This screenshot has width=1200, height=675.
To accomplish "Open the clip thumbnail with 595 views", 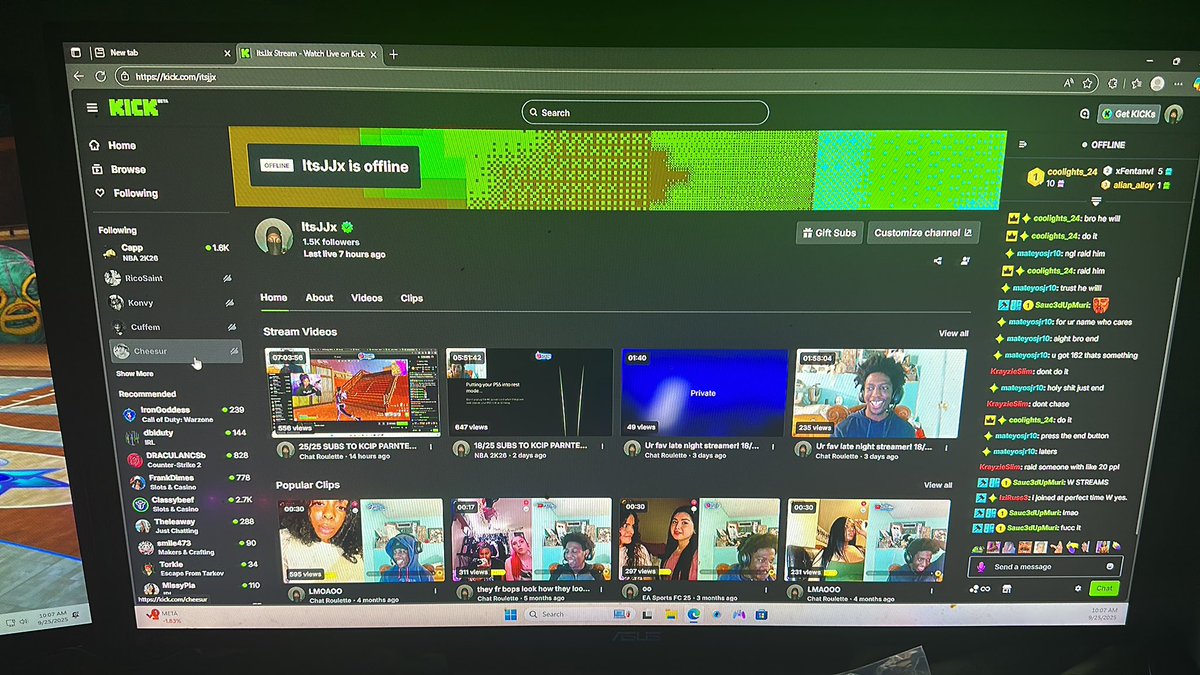I will [x=360, y=540].
